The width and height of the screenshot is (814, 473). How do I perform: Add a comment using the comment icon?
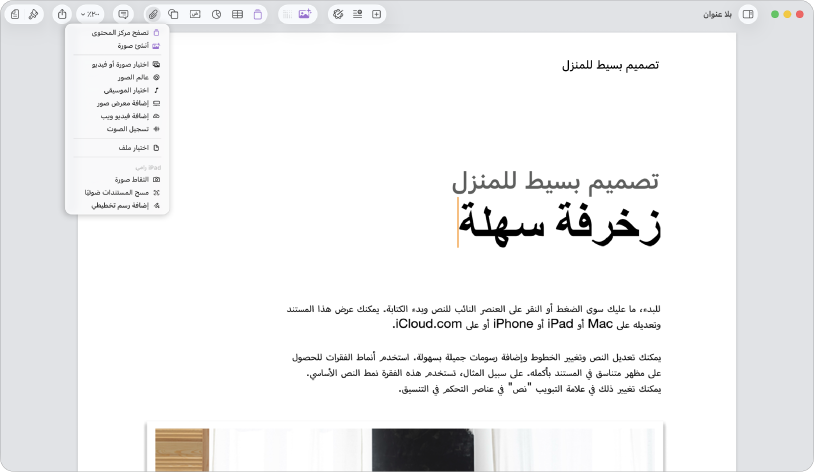[x=123, y=15]
